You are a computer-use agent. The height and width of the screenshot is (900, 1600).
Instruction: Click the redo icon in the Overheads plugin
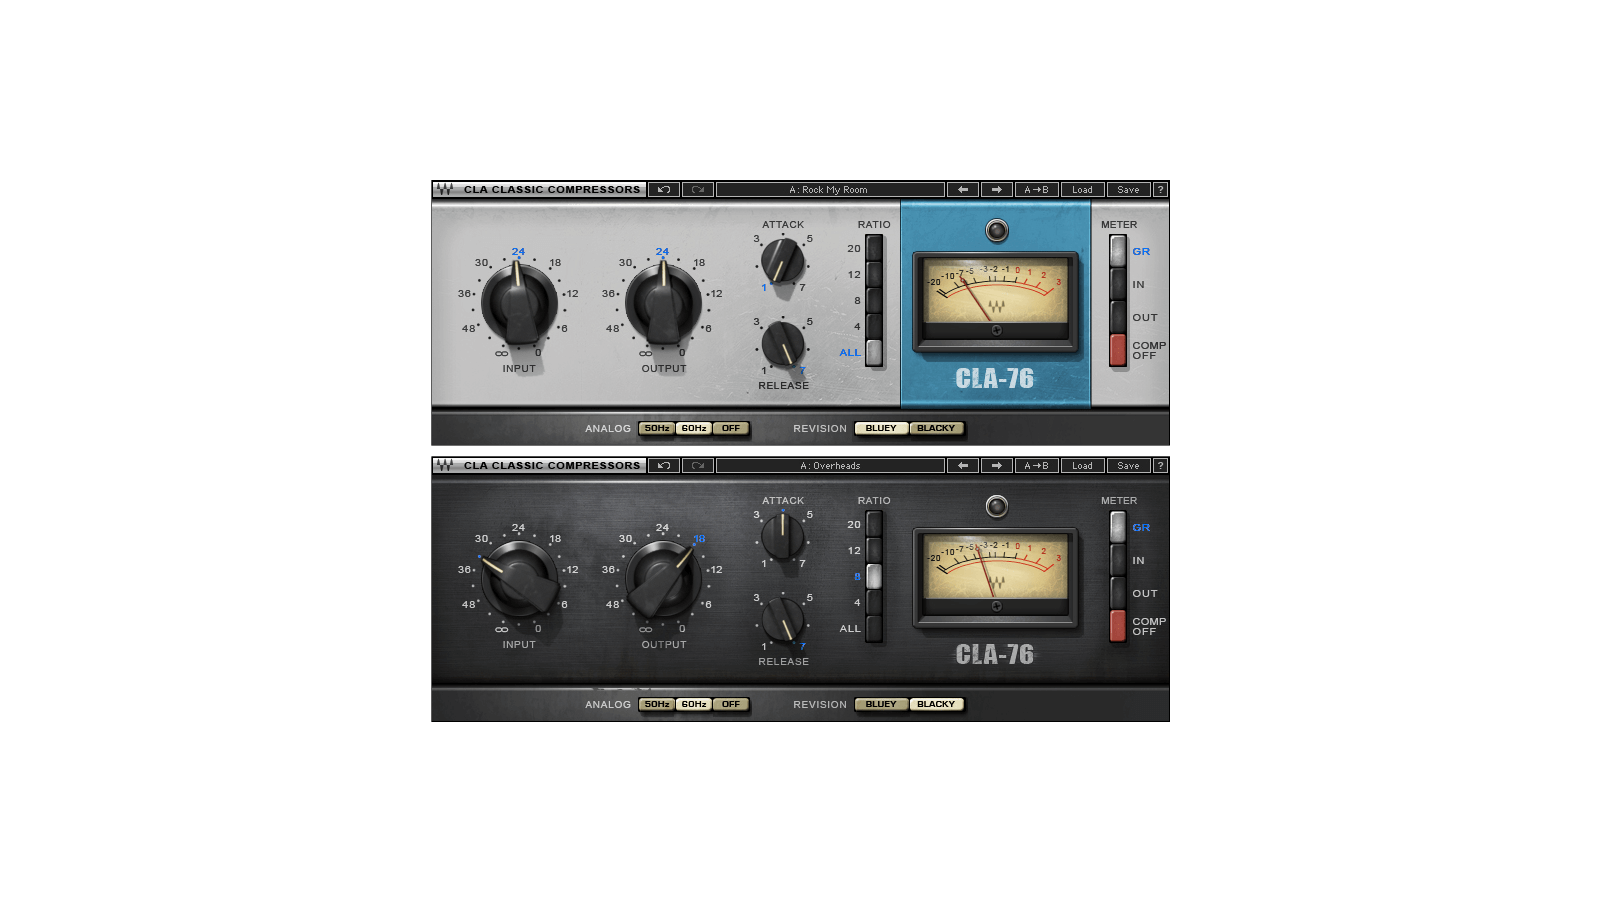coord(698,465)
